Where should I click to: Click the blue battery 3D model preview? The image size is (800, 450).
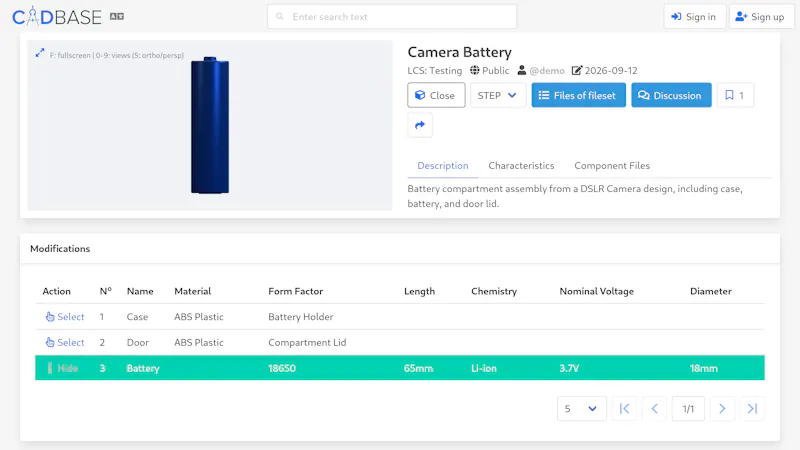coord(210,126)
